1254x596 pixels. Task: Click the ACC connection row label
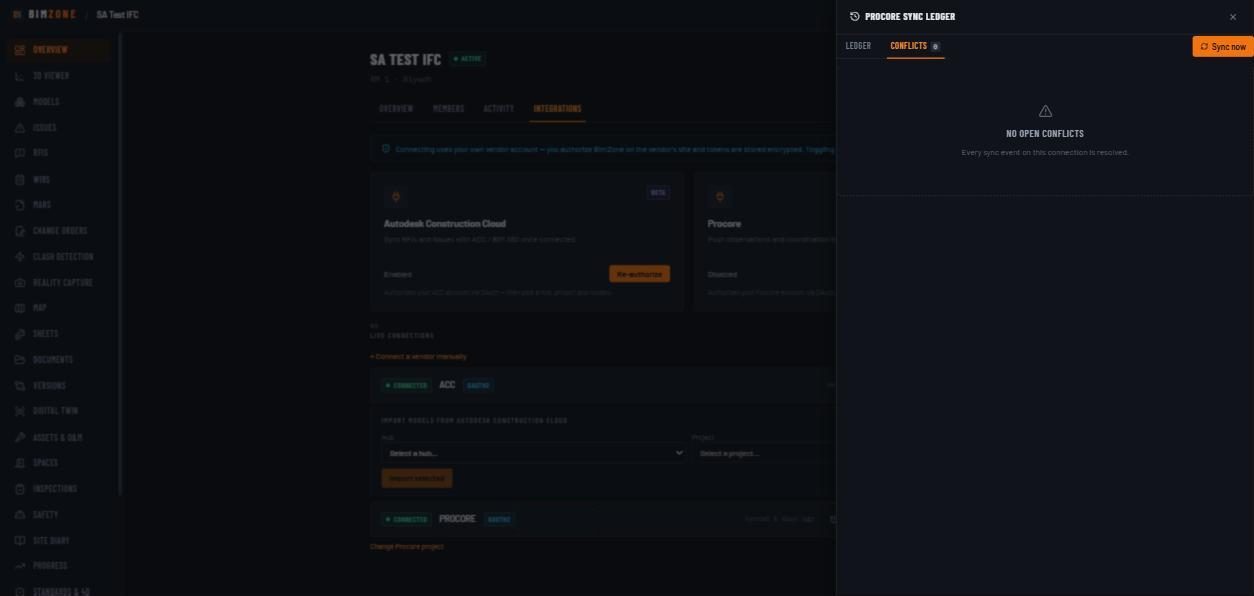pyautogui.click(x=447, y=385)
